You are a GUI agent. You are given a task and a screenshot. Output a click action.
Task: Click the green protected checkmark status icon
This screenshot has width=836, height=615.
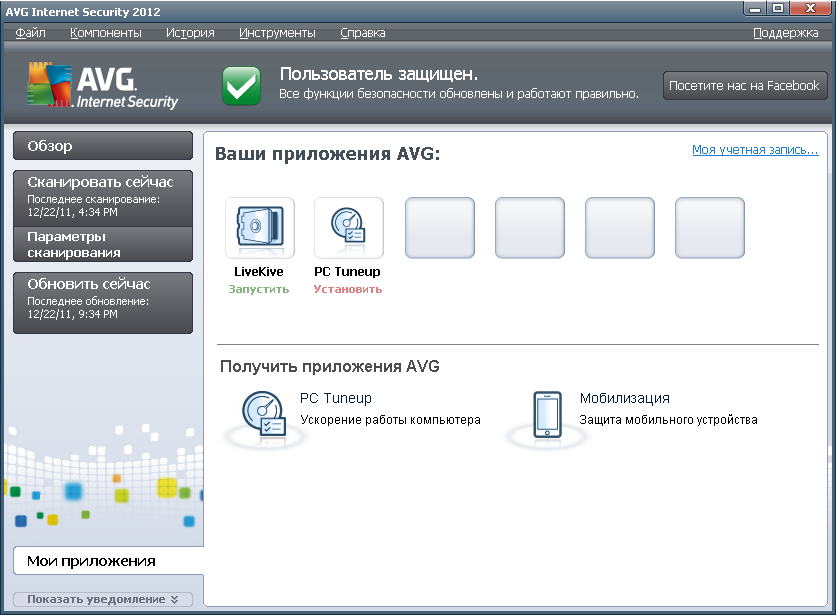[242, 85]
